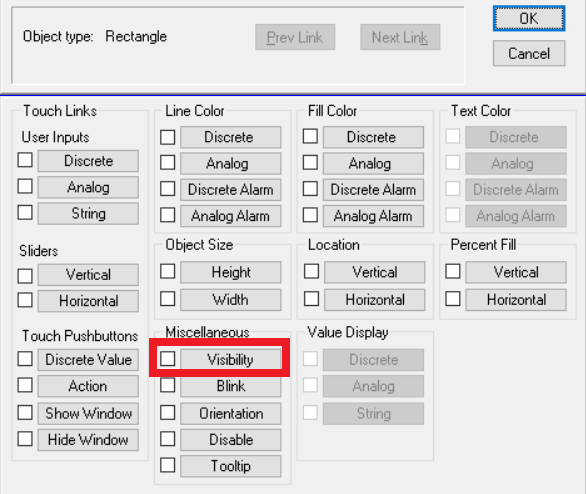Screen dimensions: 586x494
Task: Enable the Percent Fill Horizontal checkbox
Action: click(453, 299)
